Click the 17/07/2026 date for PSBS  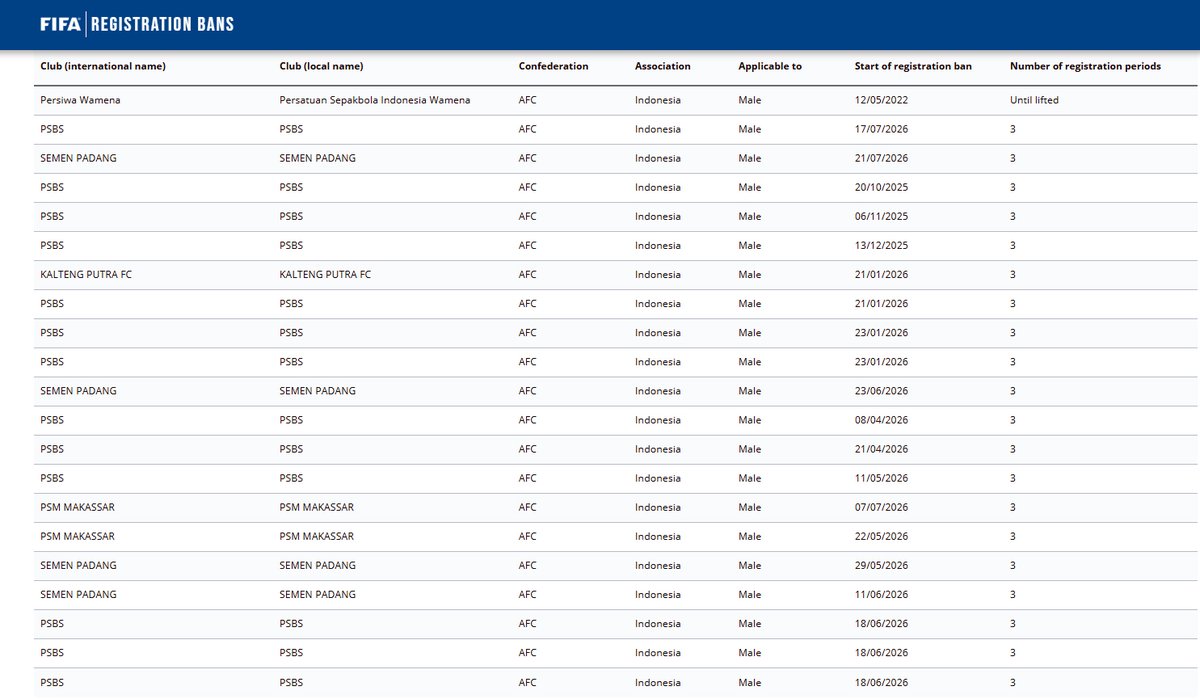(881, 129)
